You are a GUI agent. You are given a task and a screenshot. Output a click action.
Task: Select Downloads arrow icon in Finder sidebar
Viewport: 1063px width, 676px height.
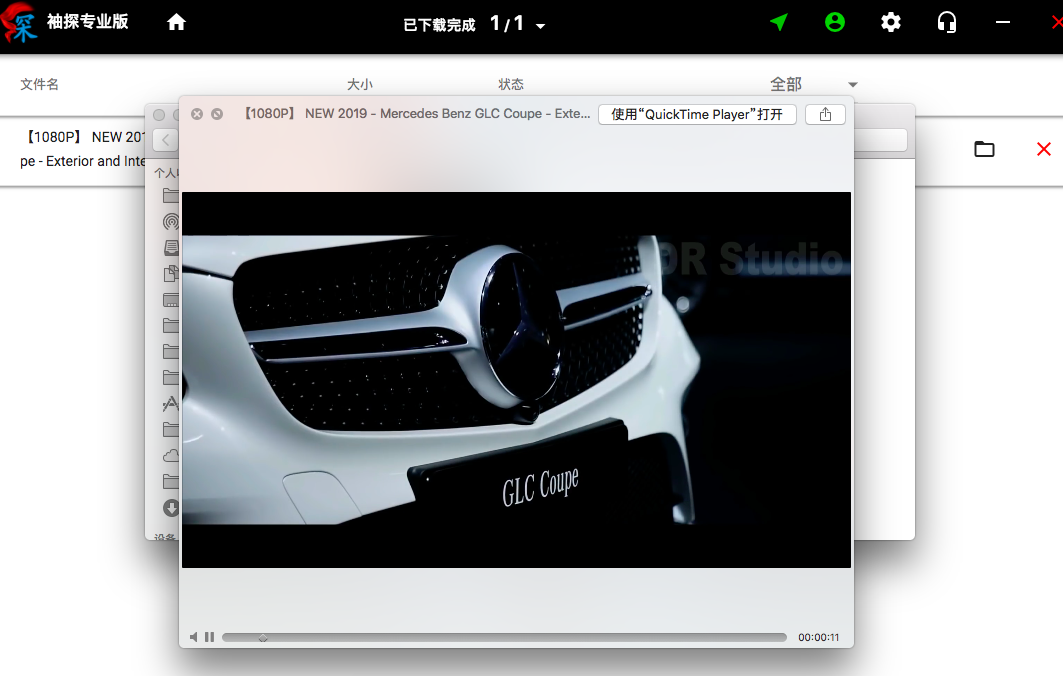[x=171, y=507]
